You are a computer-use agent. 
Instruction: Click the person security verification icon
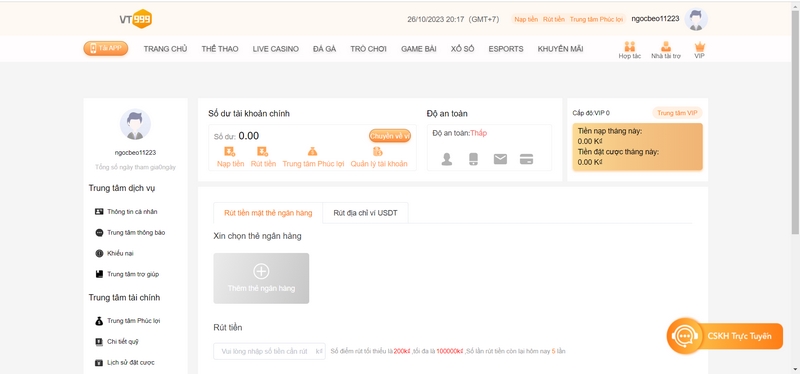tap(447, 159)
